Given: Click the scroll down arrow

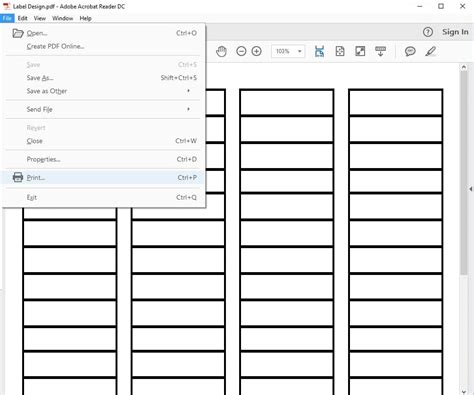Looking at the screenshot, I should tap(464, 392).
